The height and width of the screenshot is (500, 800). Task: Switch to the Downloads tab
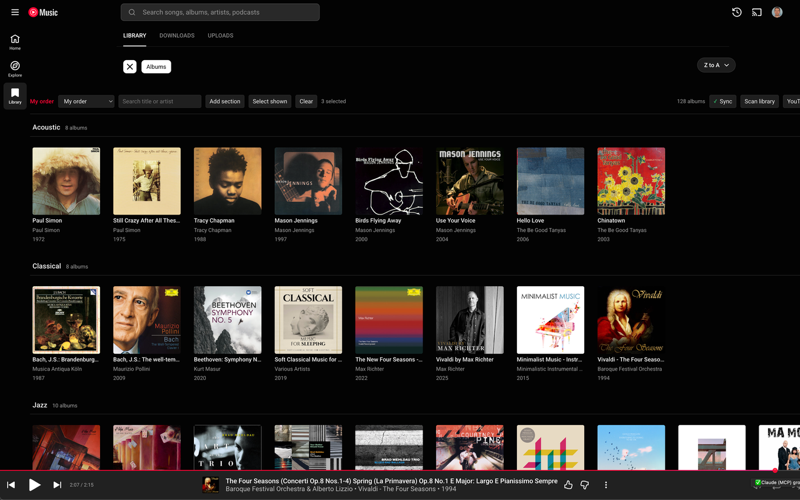(177, 36)
